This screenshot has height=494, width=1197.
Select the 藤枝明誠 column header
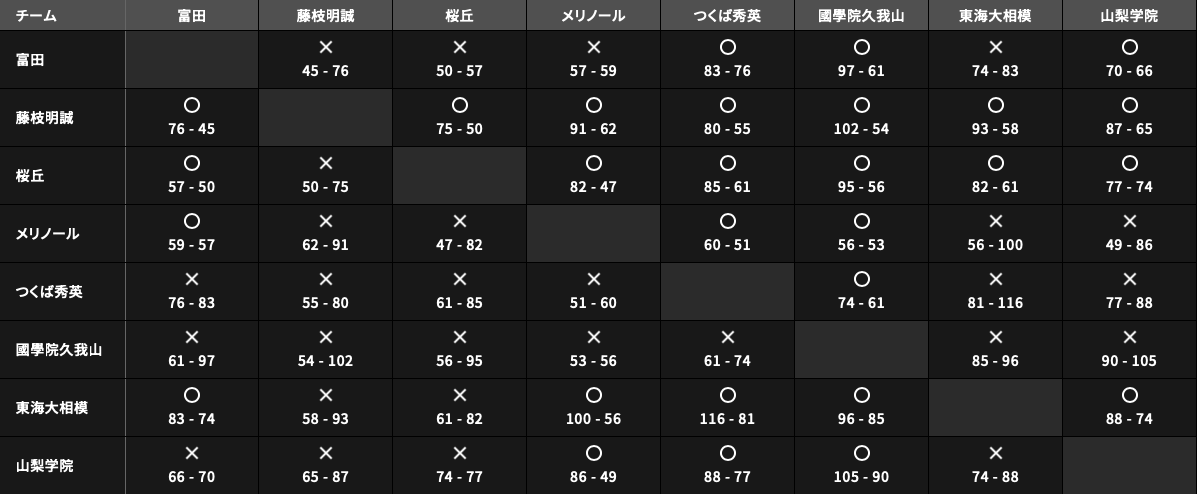pos(325,16)
